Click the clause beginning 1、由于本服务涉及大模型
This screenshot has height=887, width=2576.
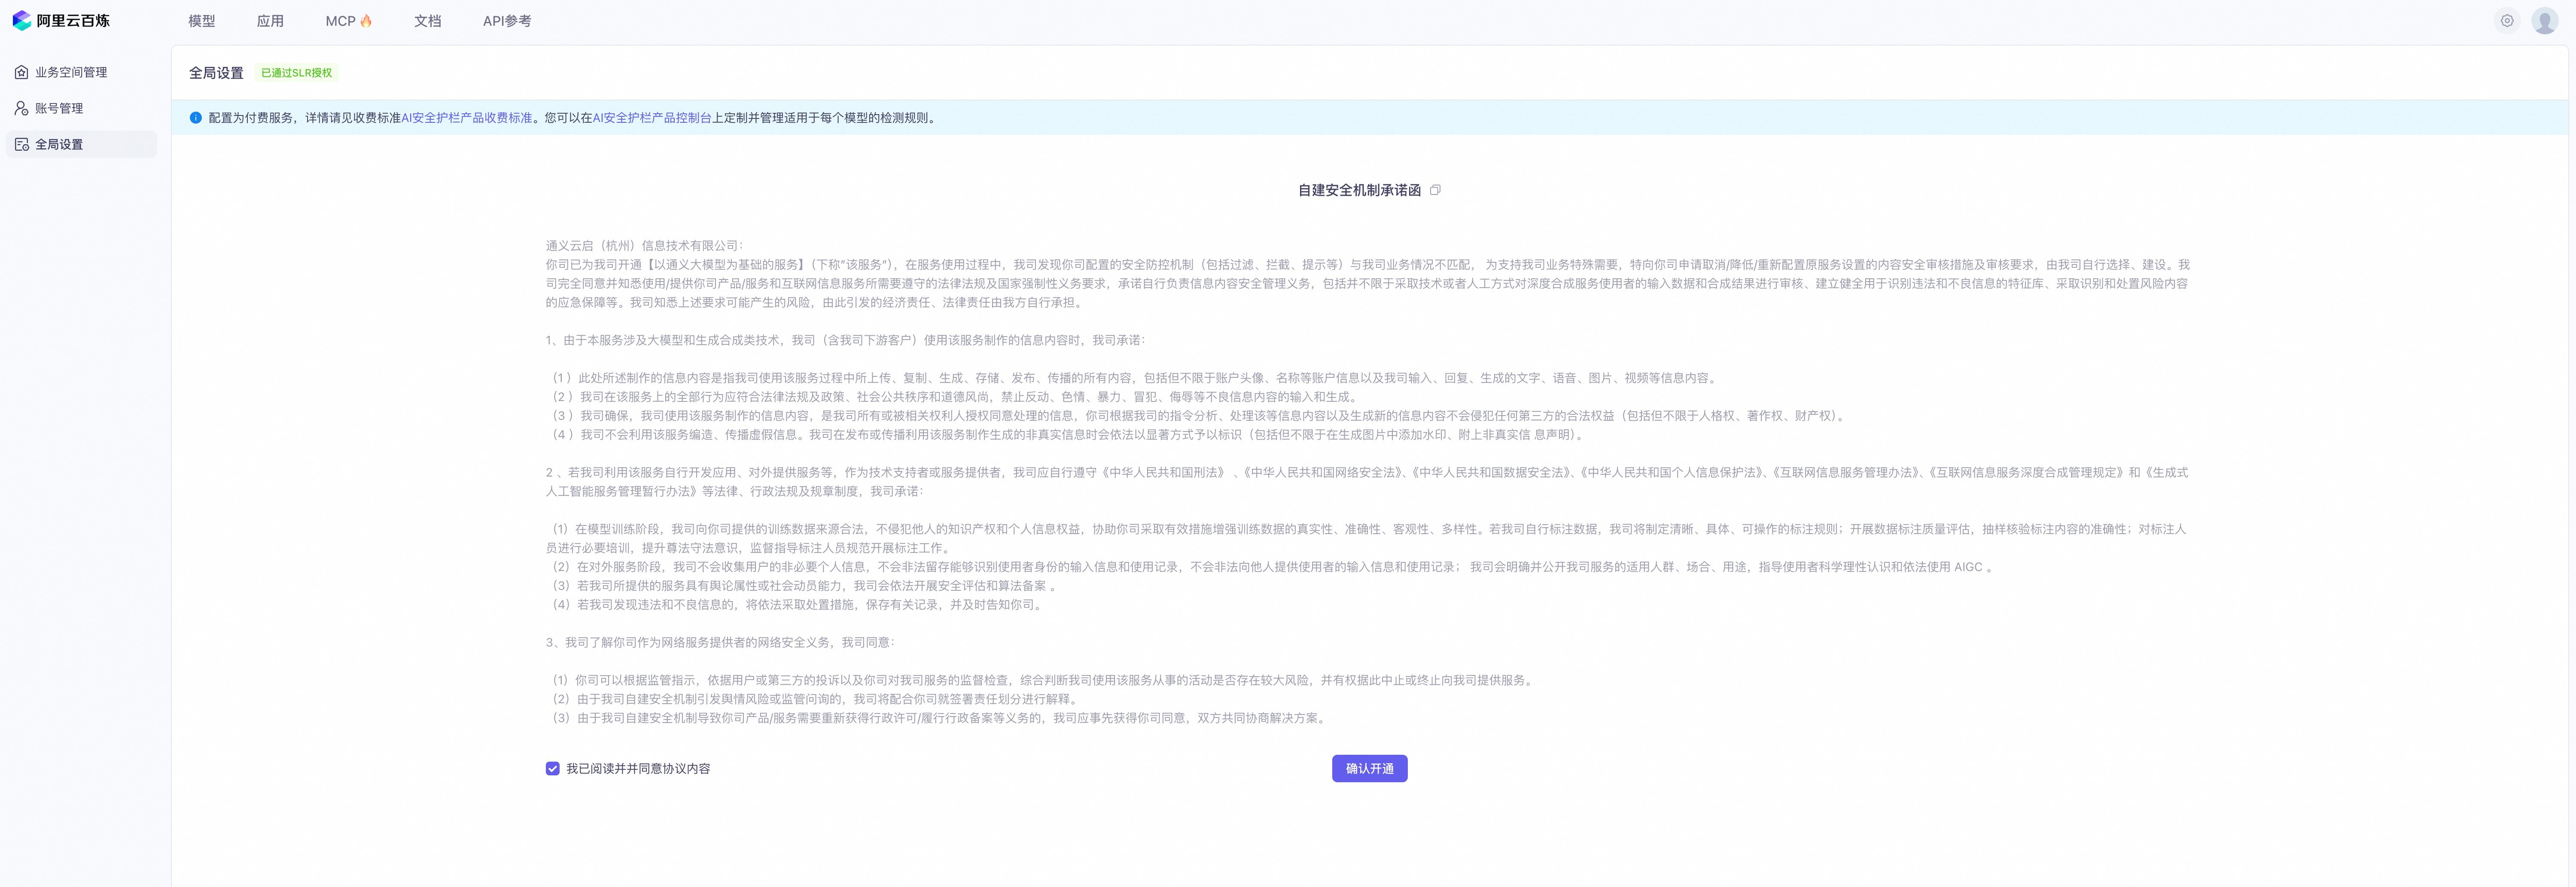(845, 341)
